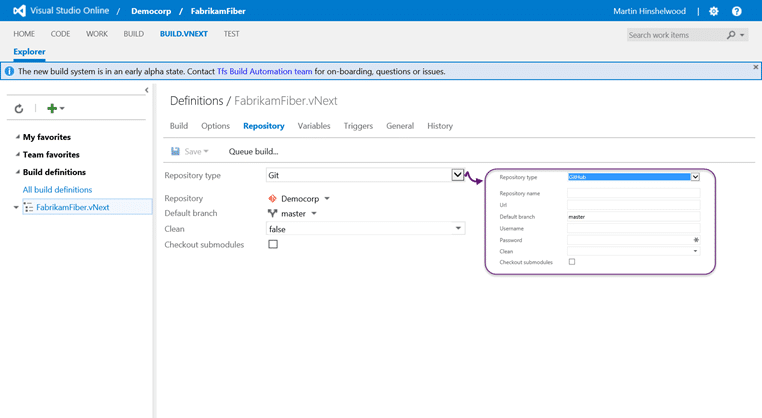Image resolution: width=762 pixels, height=418 pixels.
Task: Open the Tfs Build Automation team link
Action: click(264, 71)
